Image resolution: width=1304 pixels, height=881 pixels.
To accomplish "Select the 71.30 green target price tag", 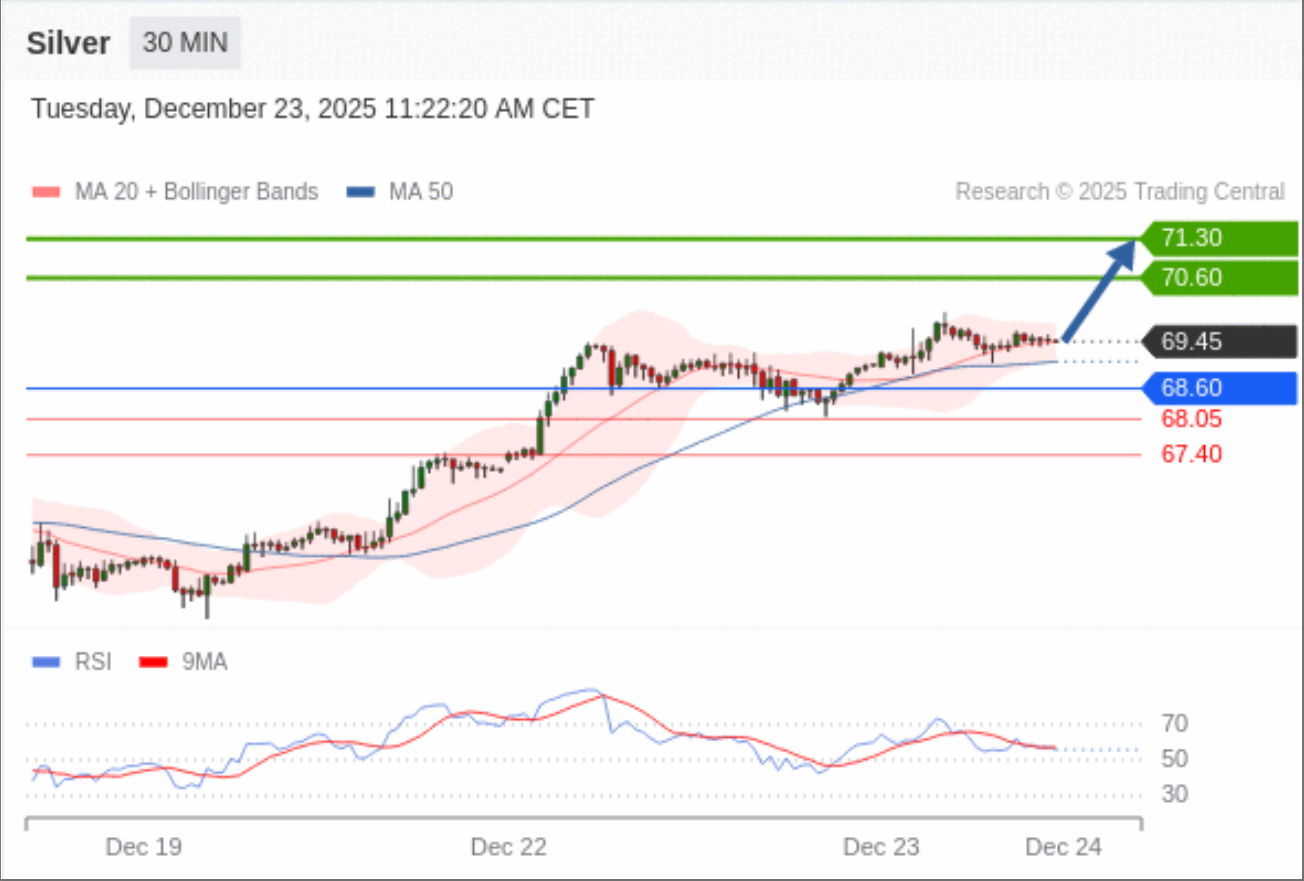I will tap(1222, 238).
